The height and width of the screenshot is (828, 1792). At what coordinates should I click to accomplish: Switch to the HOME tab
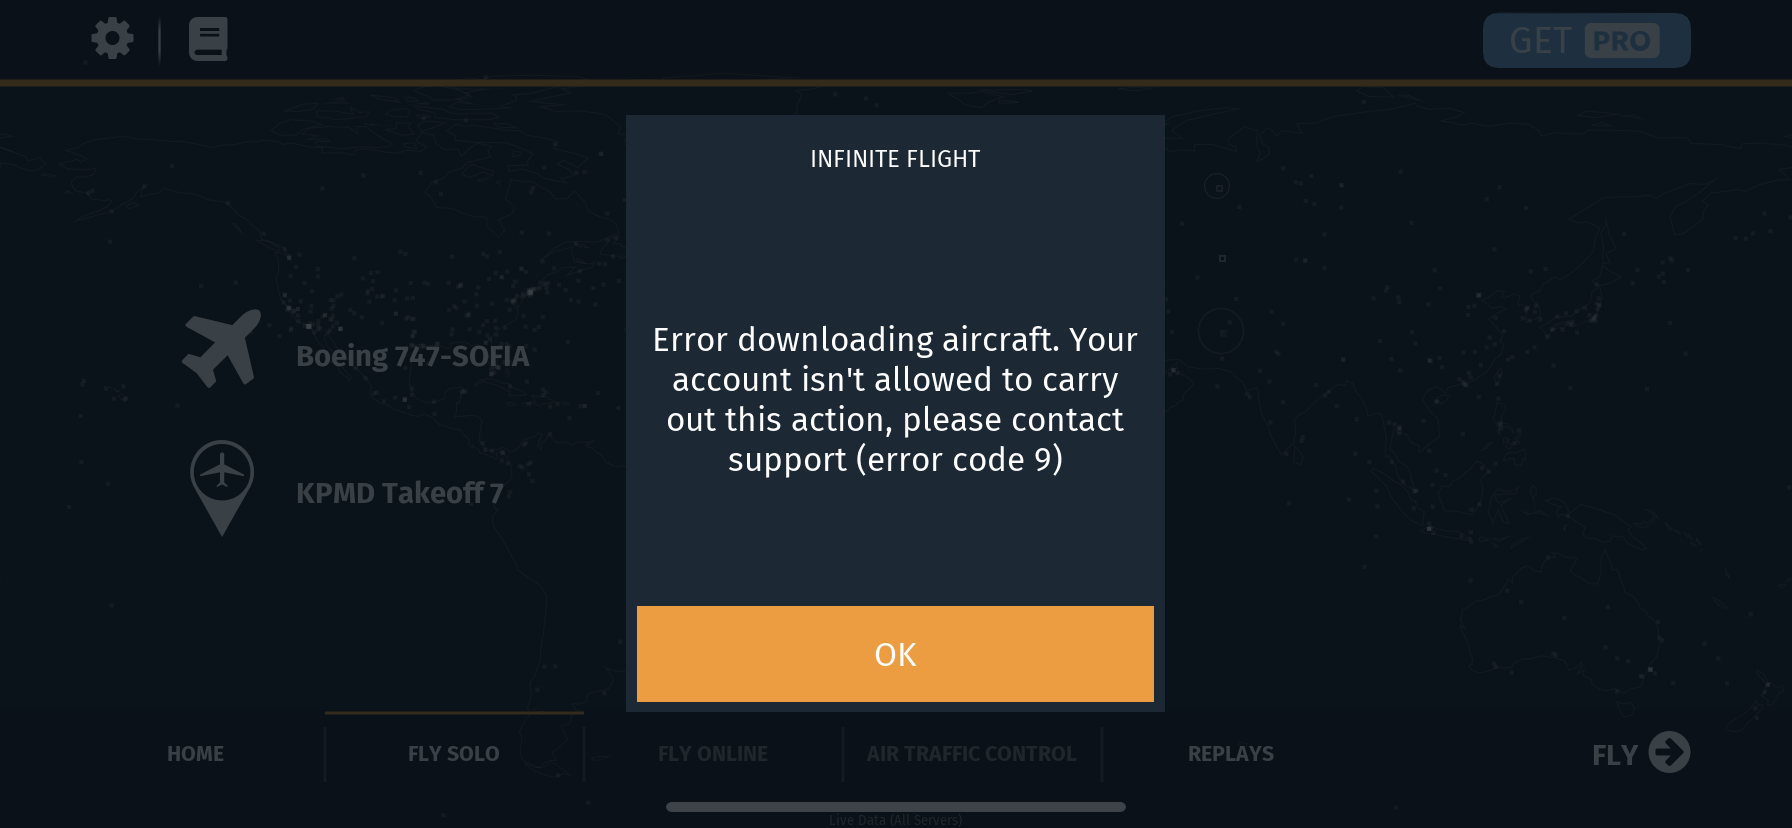click(195, 754)
